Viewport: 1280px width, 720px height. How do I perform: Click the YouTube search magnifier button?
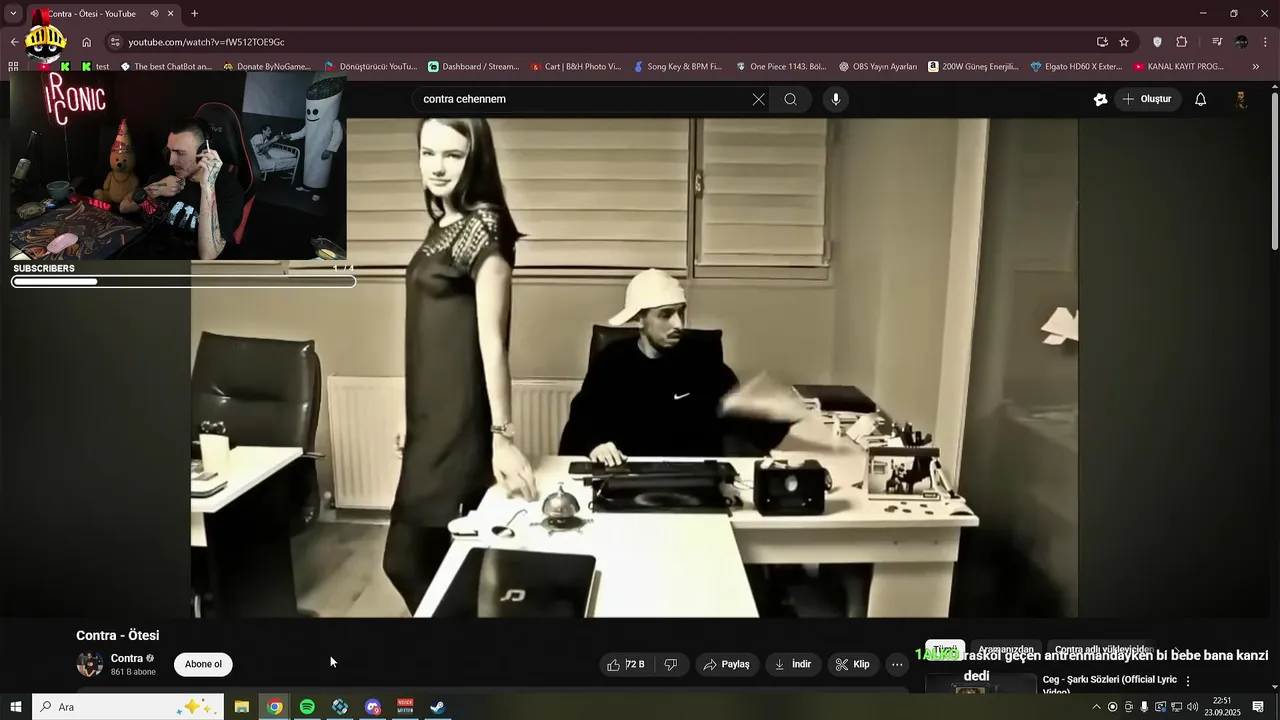point(790,99)
